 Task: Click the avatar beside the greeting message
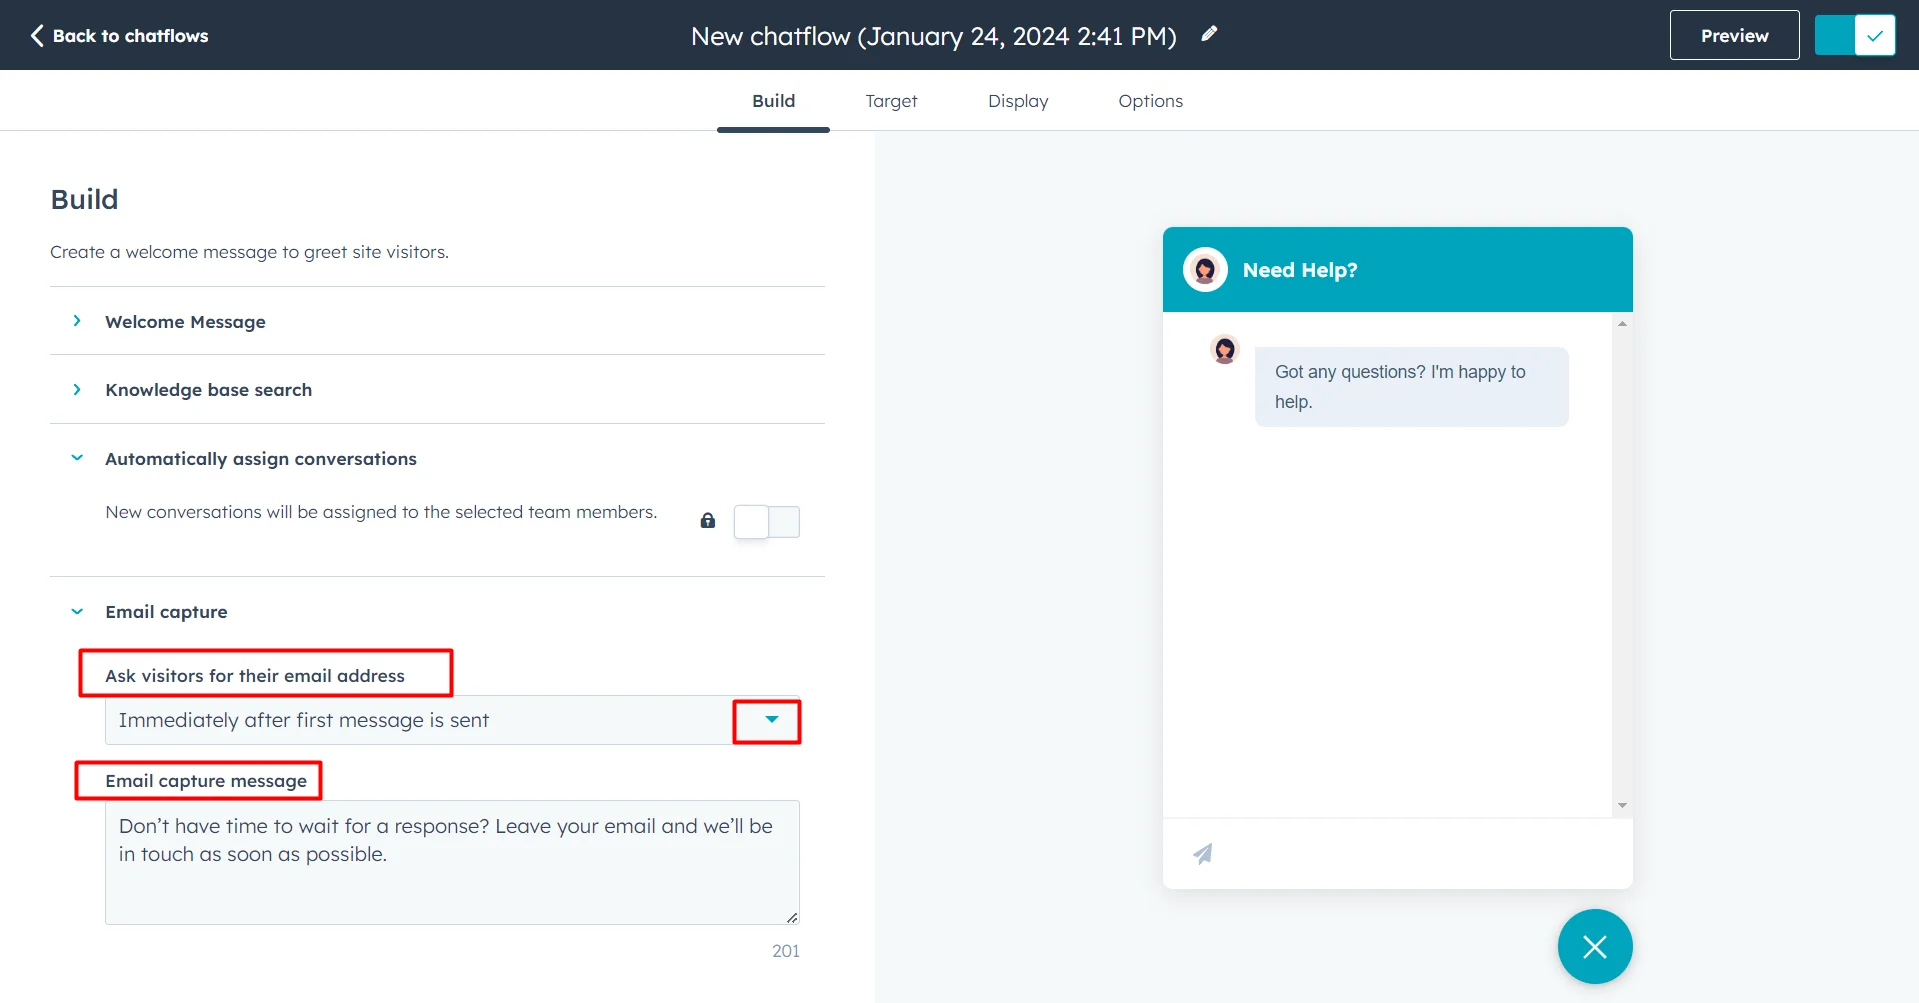(1224, 350)
